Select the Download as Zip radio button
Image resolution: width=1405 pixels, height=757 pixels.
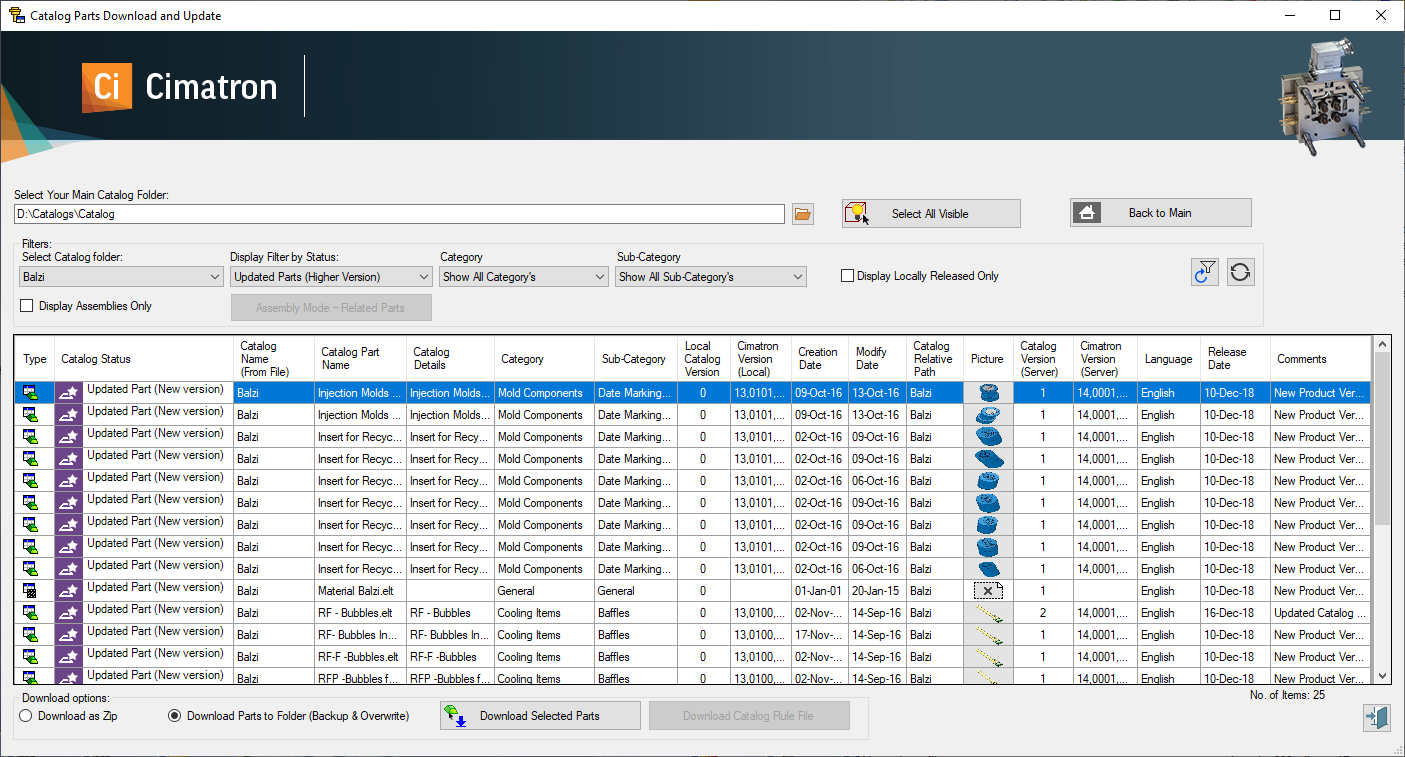click(x=27, y=716)
